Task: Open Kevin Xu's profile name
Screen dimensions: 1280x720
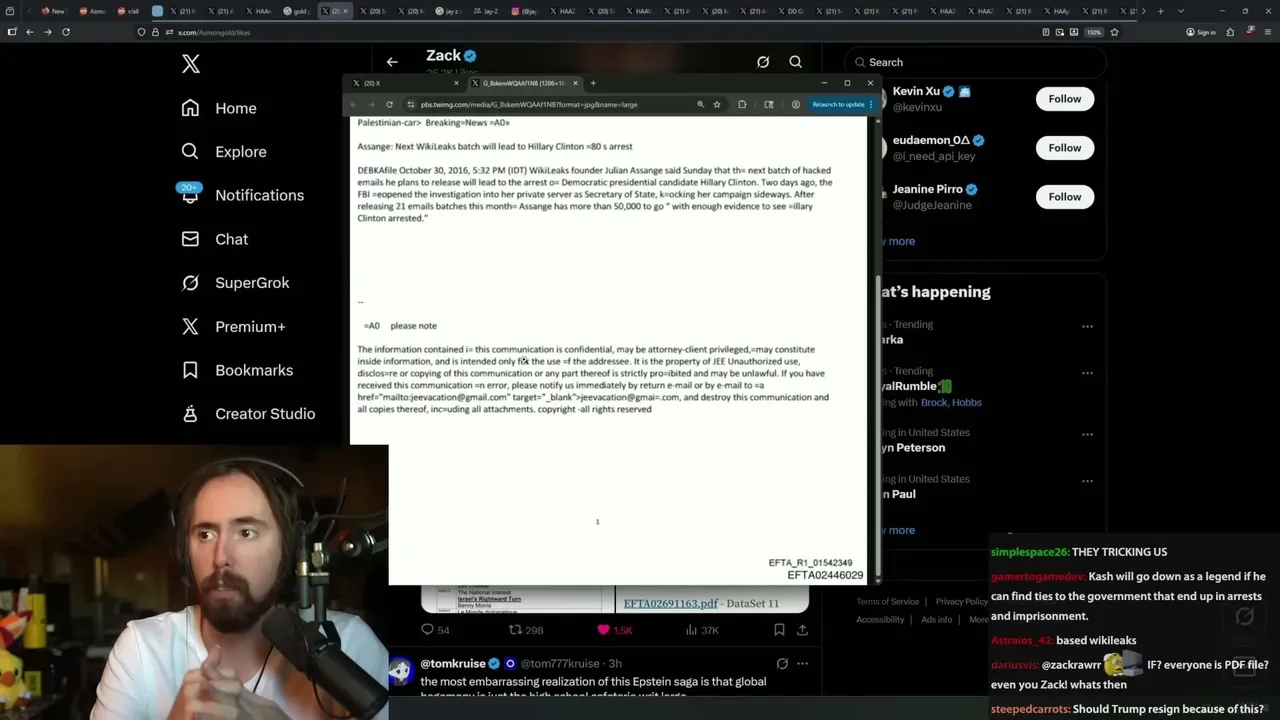Action: (916, 91)
